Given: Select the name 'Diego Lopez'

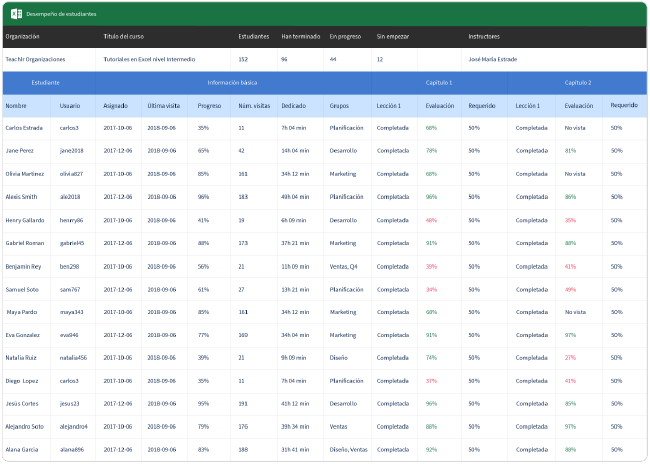Looking at the screenshot, I should coord(22,381).
